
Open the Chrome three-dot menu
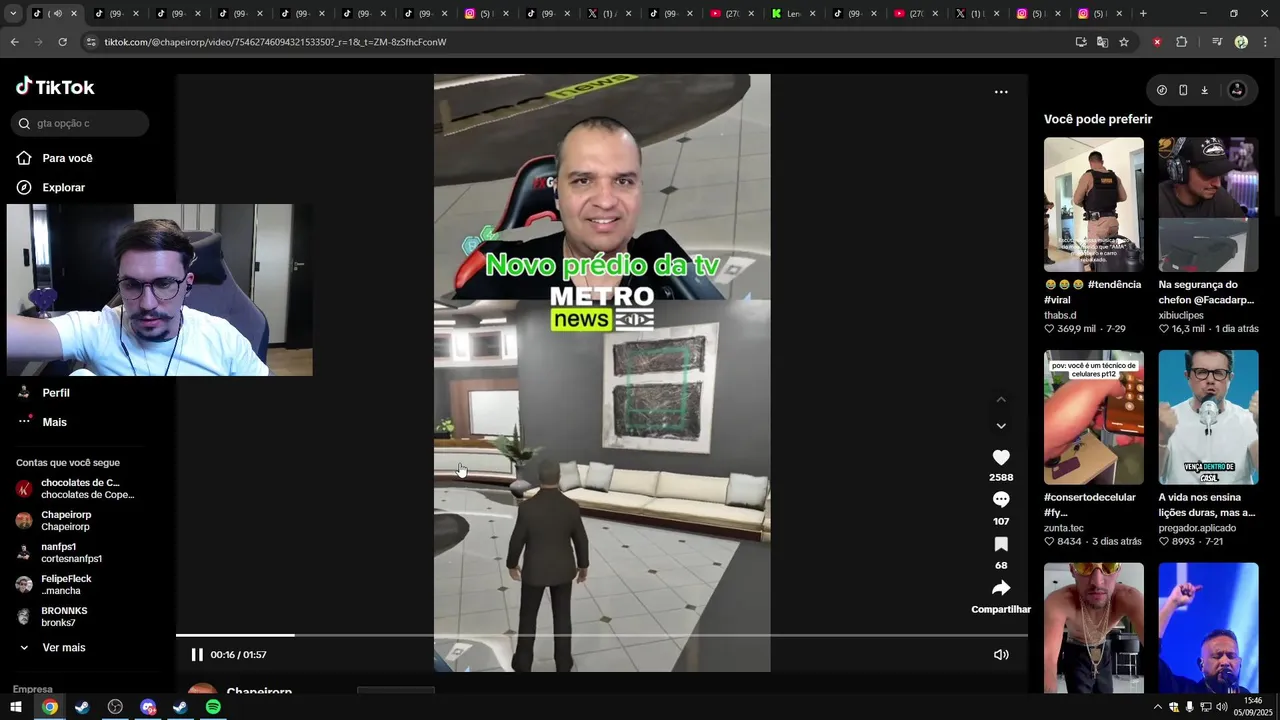pyautogui.click(x=1266, y=42)
